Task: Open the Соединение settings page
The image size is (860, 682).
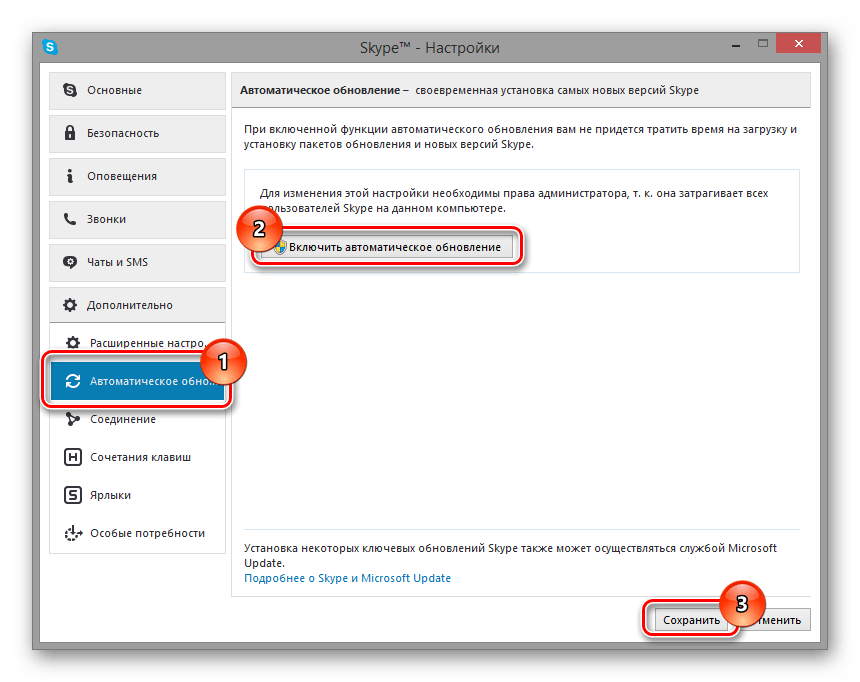Action: (x=137, y=419)
